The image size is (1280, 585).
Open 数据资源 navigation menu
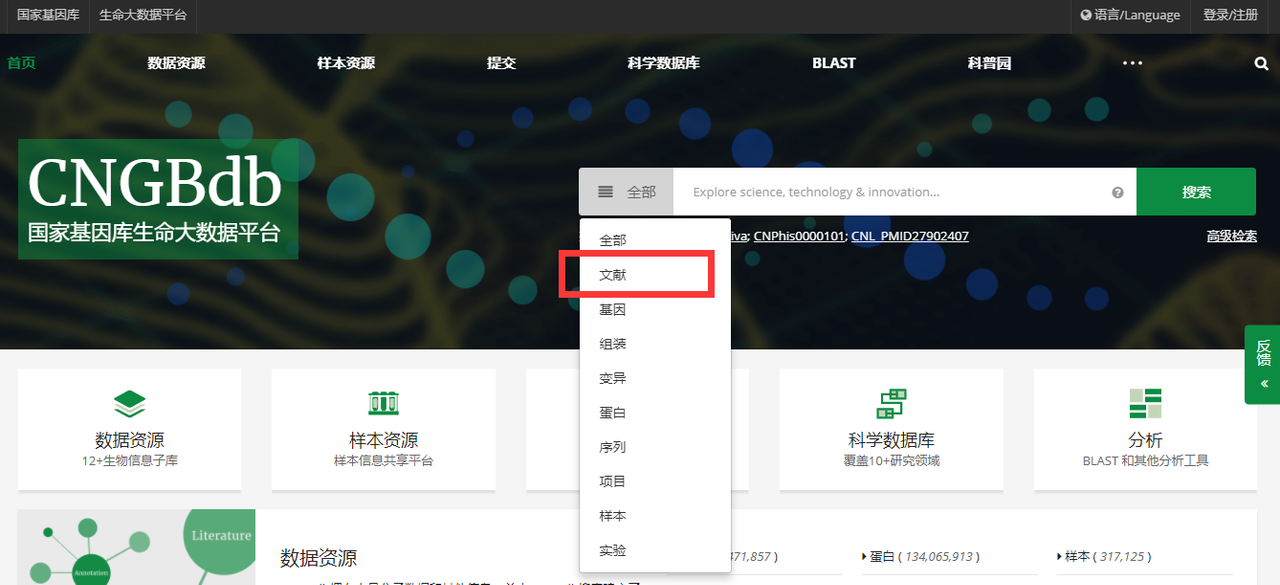coord(176,63)
